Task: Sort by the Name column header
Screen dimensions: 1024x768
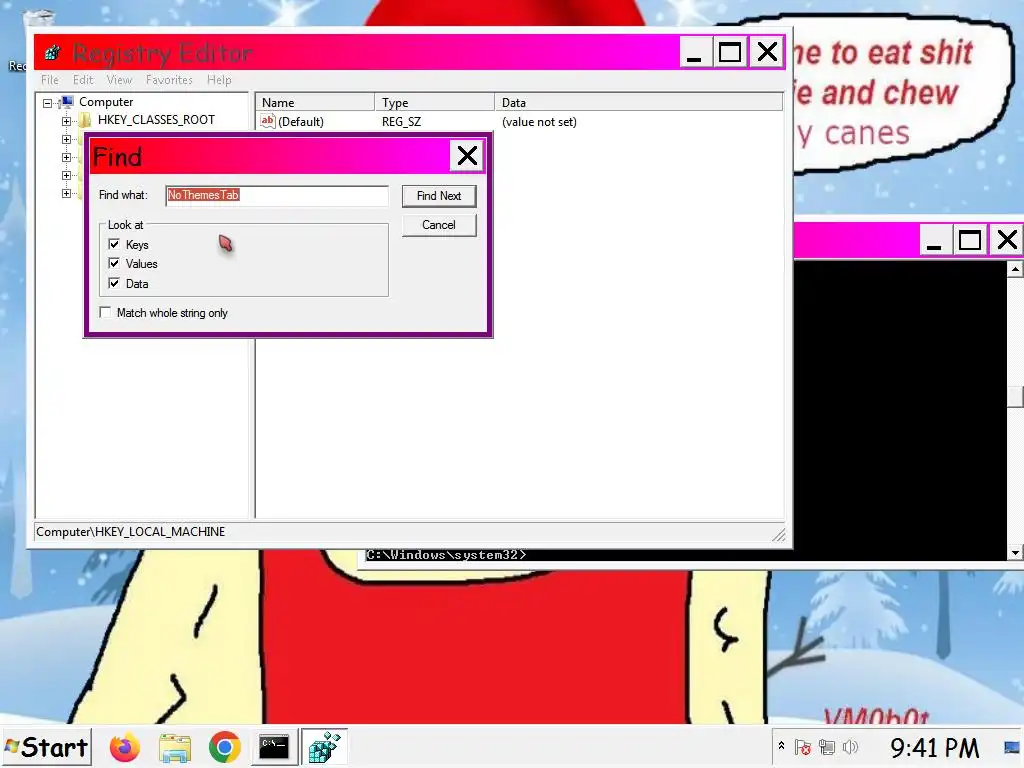Action: (315, 103)
